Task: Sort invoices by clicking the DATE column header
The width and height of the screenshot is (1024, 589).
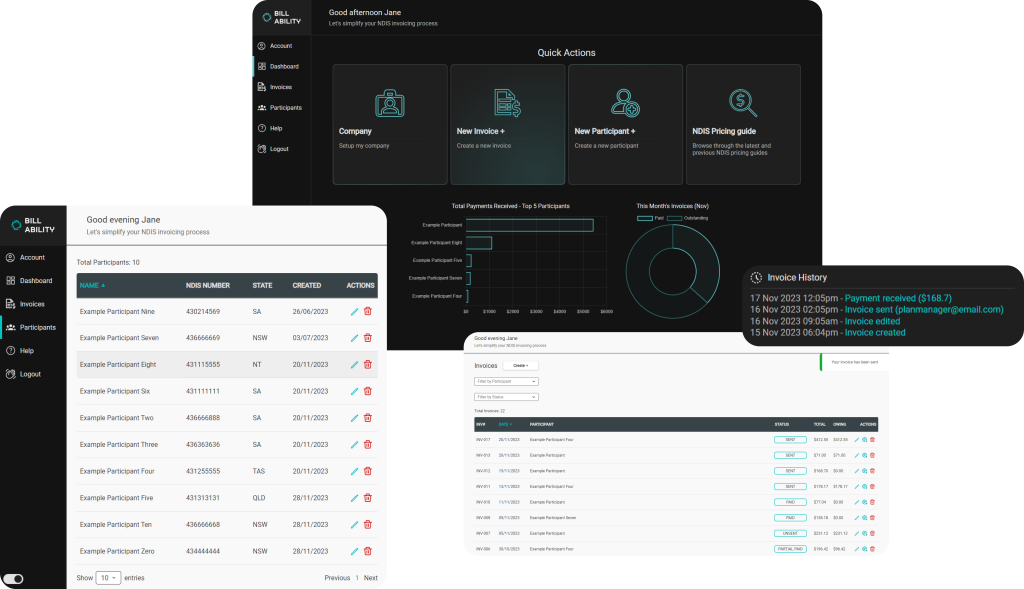Action: pos(505,424)
